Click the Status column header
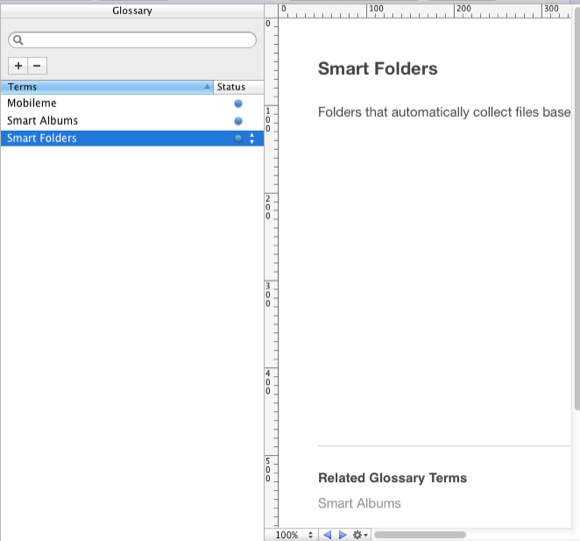The width and height of the screenshot is (580, 541). coord(239,87)
